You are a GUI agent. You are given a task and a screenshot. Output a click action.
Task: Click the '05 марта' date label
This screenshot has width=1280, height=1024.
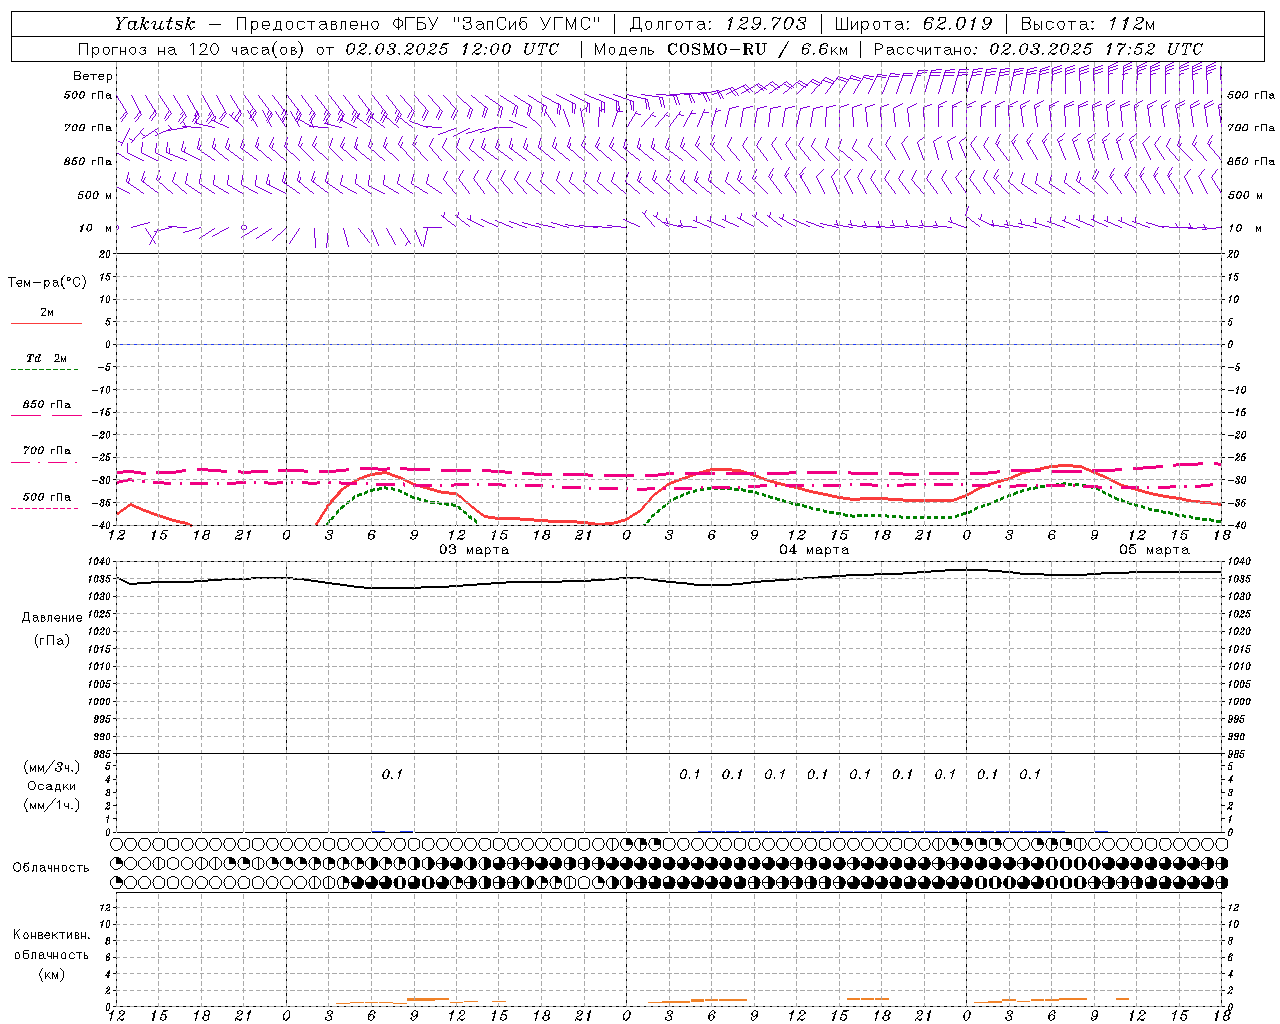click(1154, 550)
